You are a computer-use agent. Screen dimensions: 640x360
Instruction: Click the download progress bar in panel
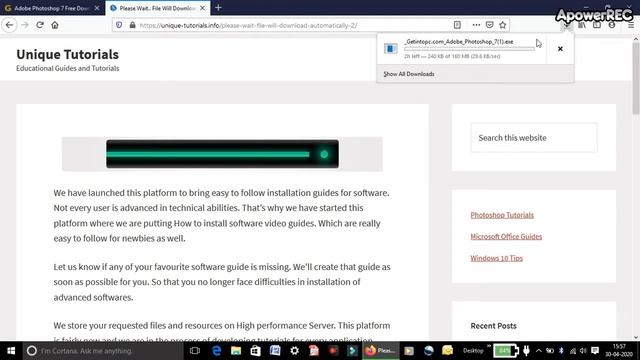(x=469, y=49)
